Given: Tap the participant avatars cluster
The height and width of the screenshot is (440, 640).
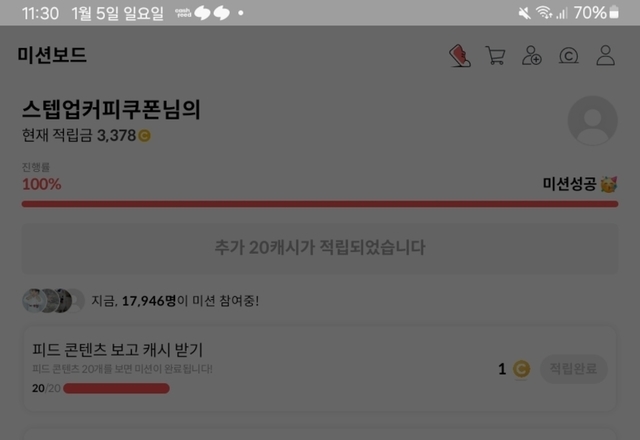Looking at the screenshot, I should pyautogui.click(x=53, y=301).
